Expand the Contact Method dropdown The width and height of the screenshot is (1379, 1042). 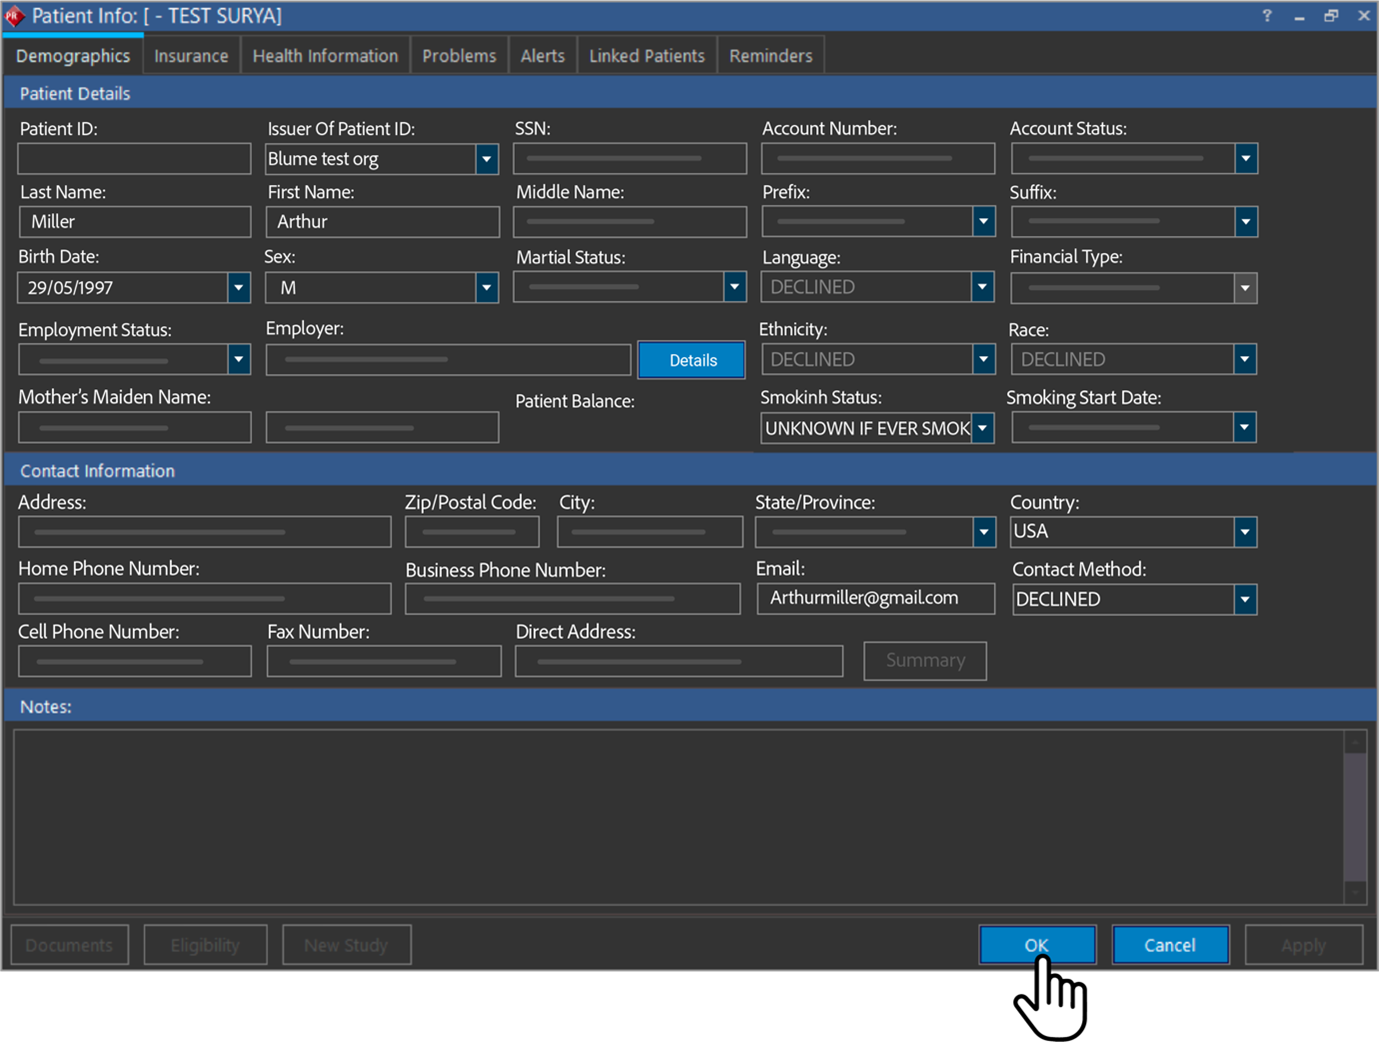coord(1244,599)
